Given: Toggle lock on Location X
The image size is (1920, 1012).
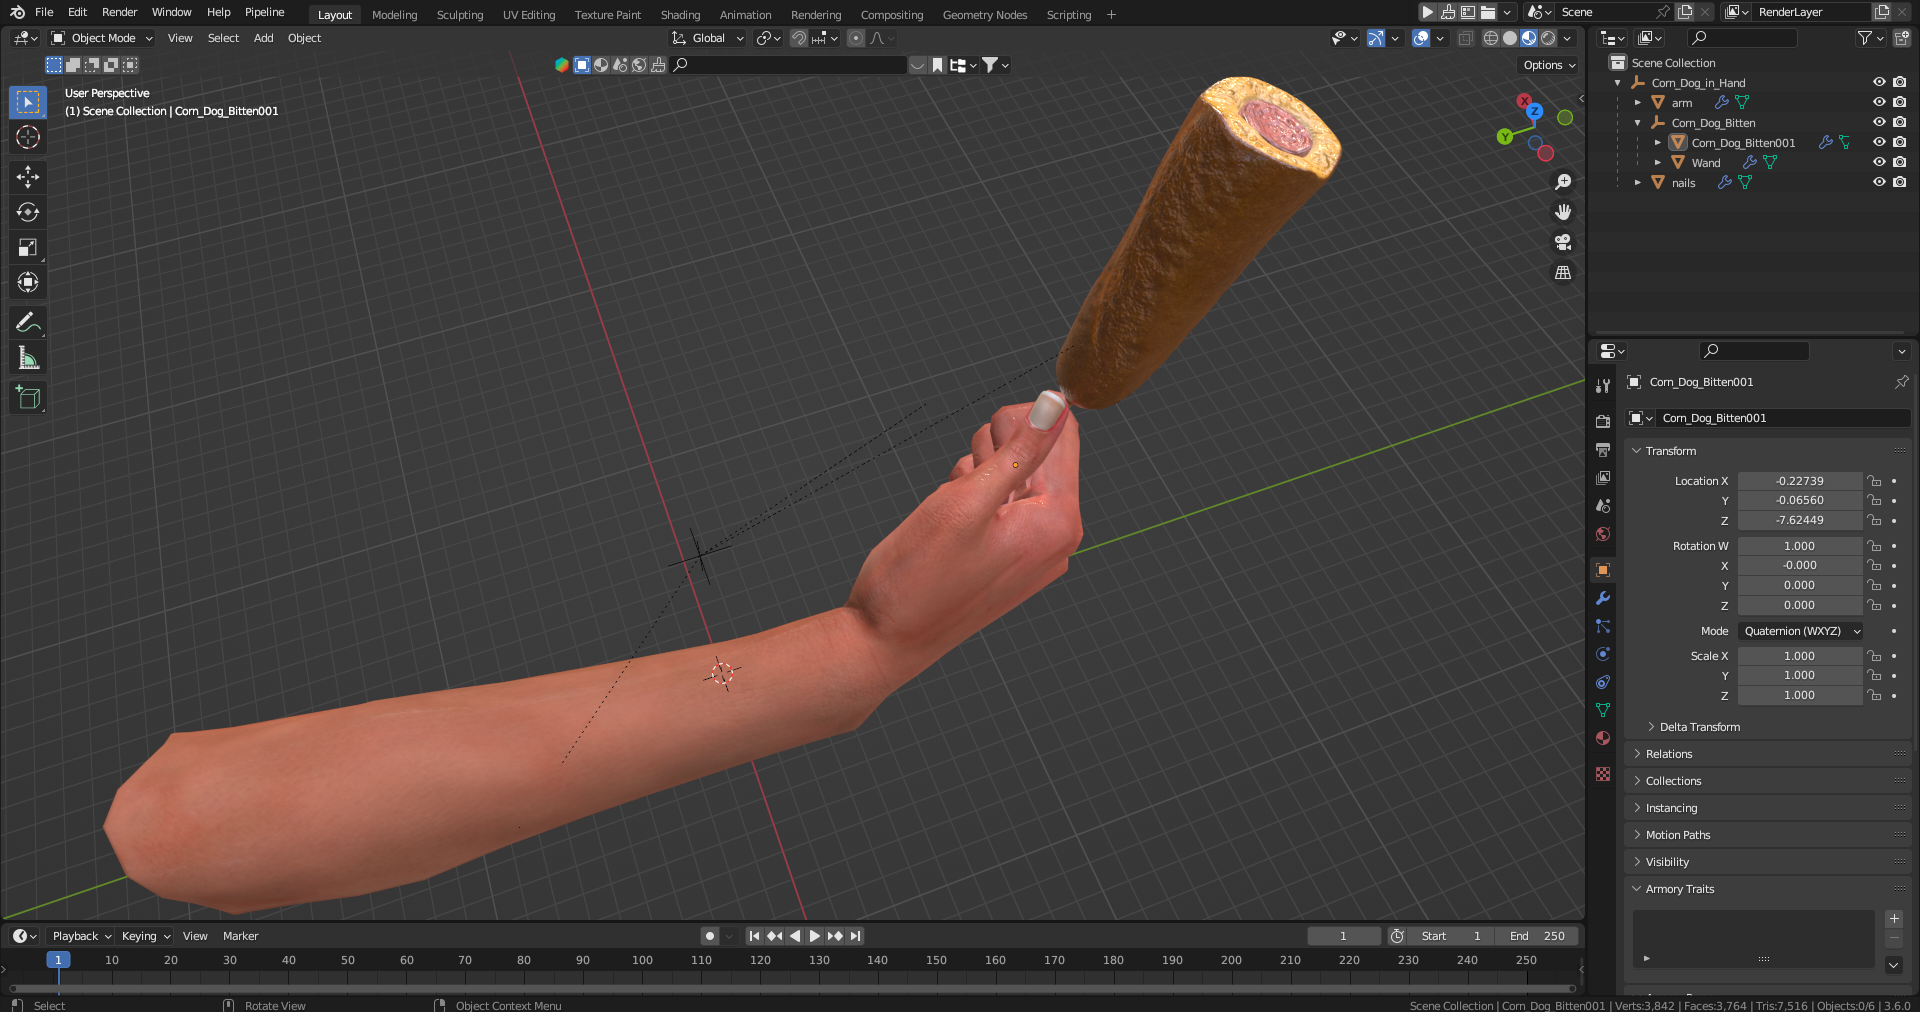Looking at the screenshot, I should [1874, 481].
